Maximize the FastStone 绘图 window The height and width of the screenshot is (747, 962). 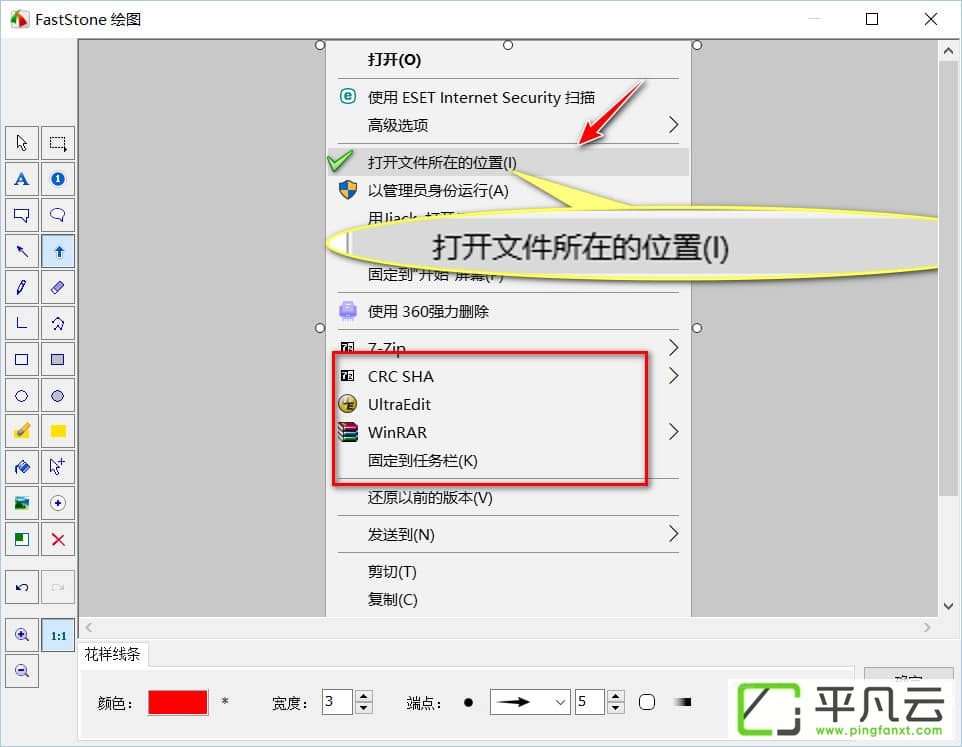click(872, 19)
